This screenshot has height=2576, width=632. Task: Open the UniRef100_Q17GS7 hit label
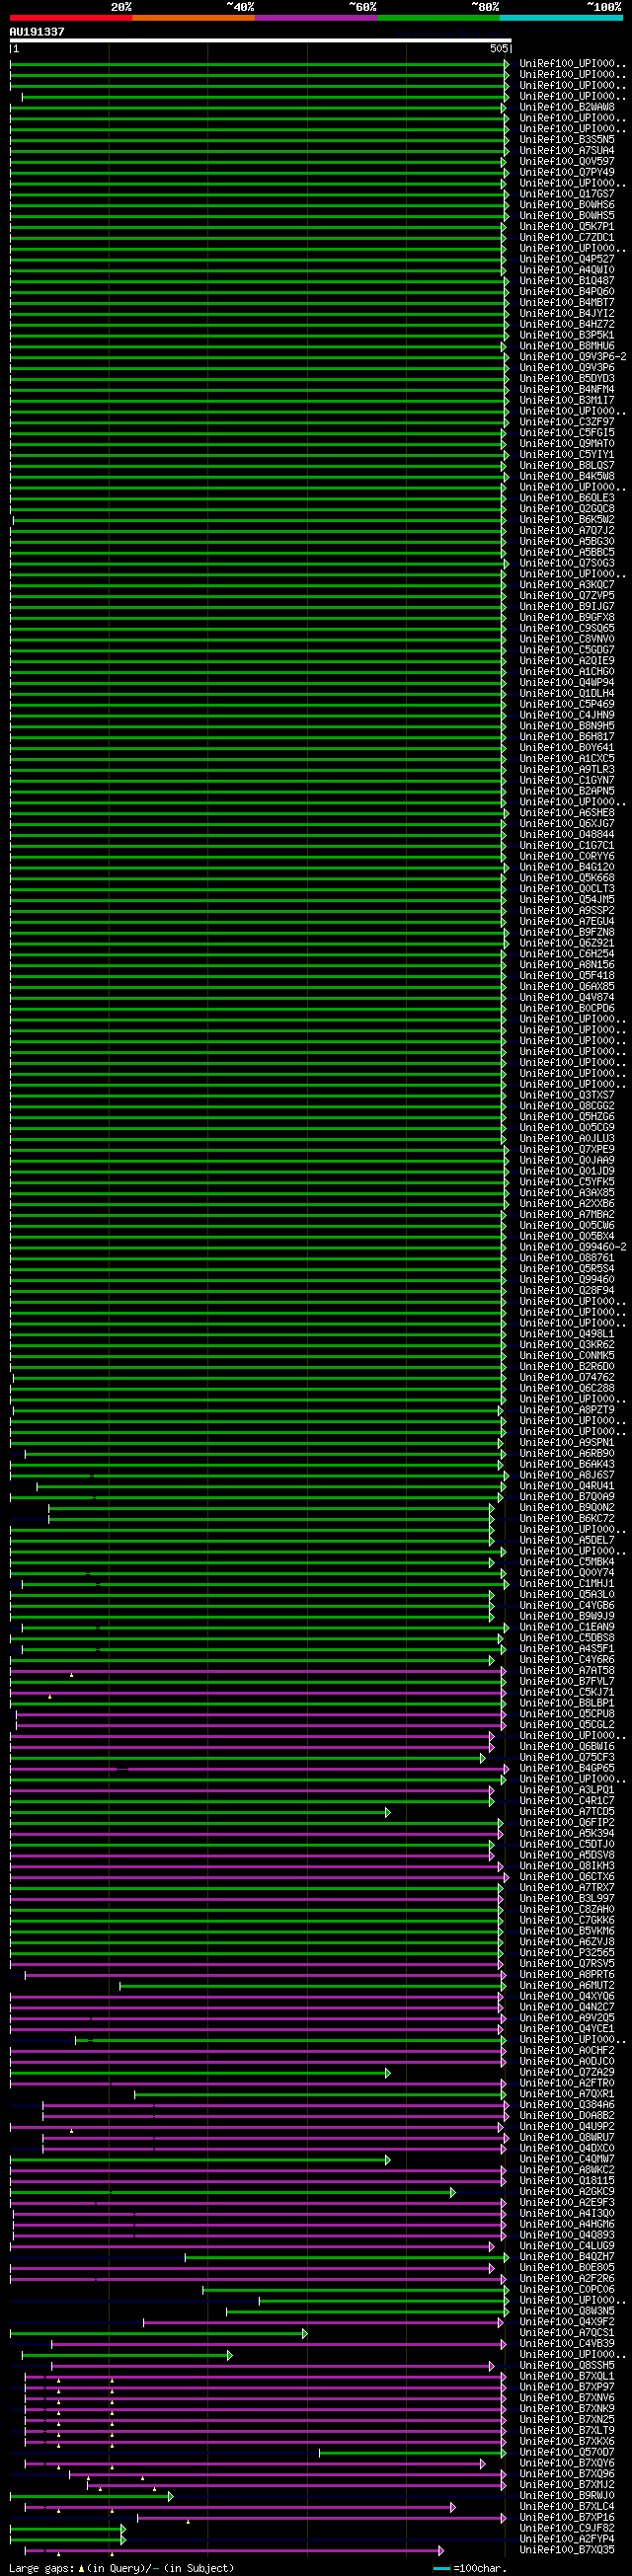click(x=567, y=194)
